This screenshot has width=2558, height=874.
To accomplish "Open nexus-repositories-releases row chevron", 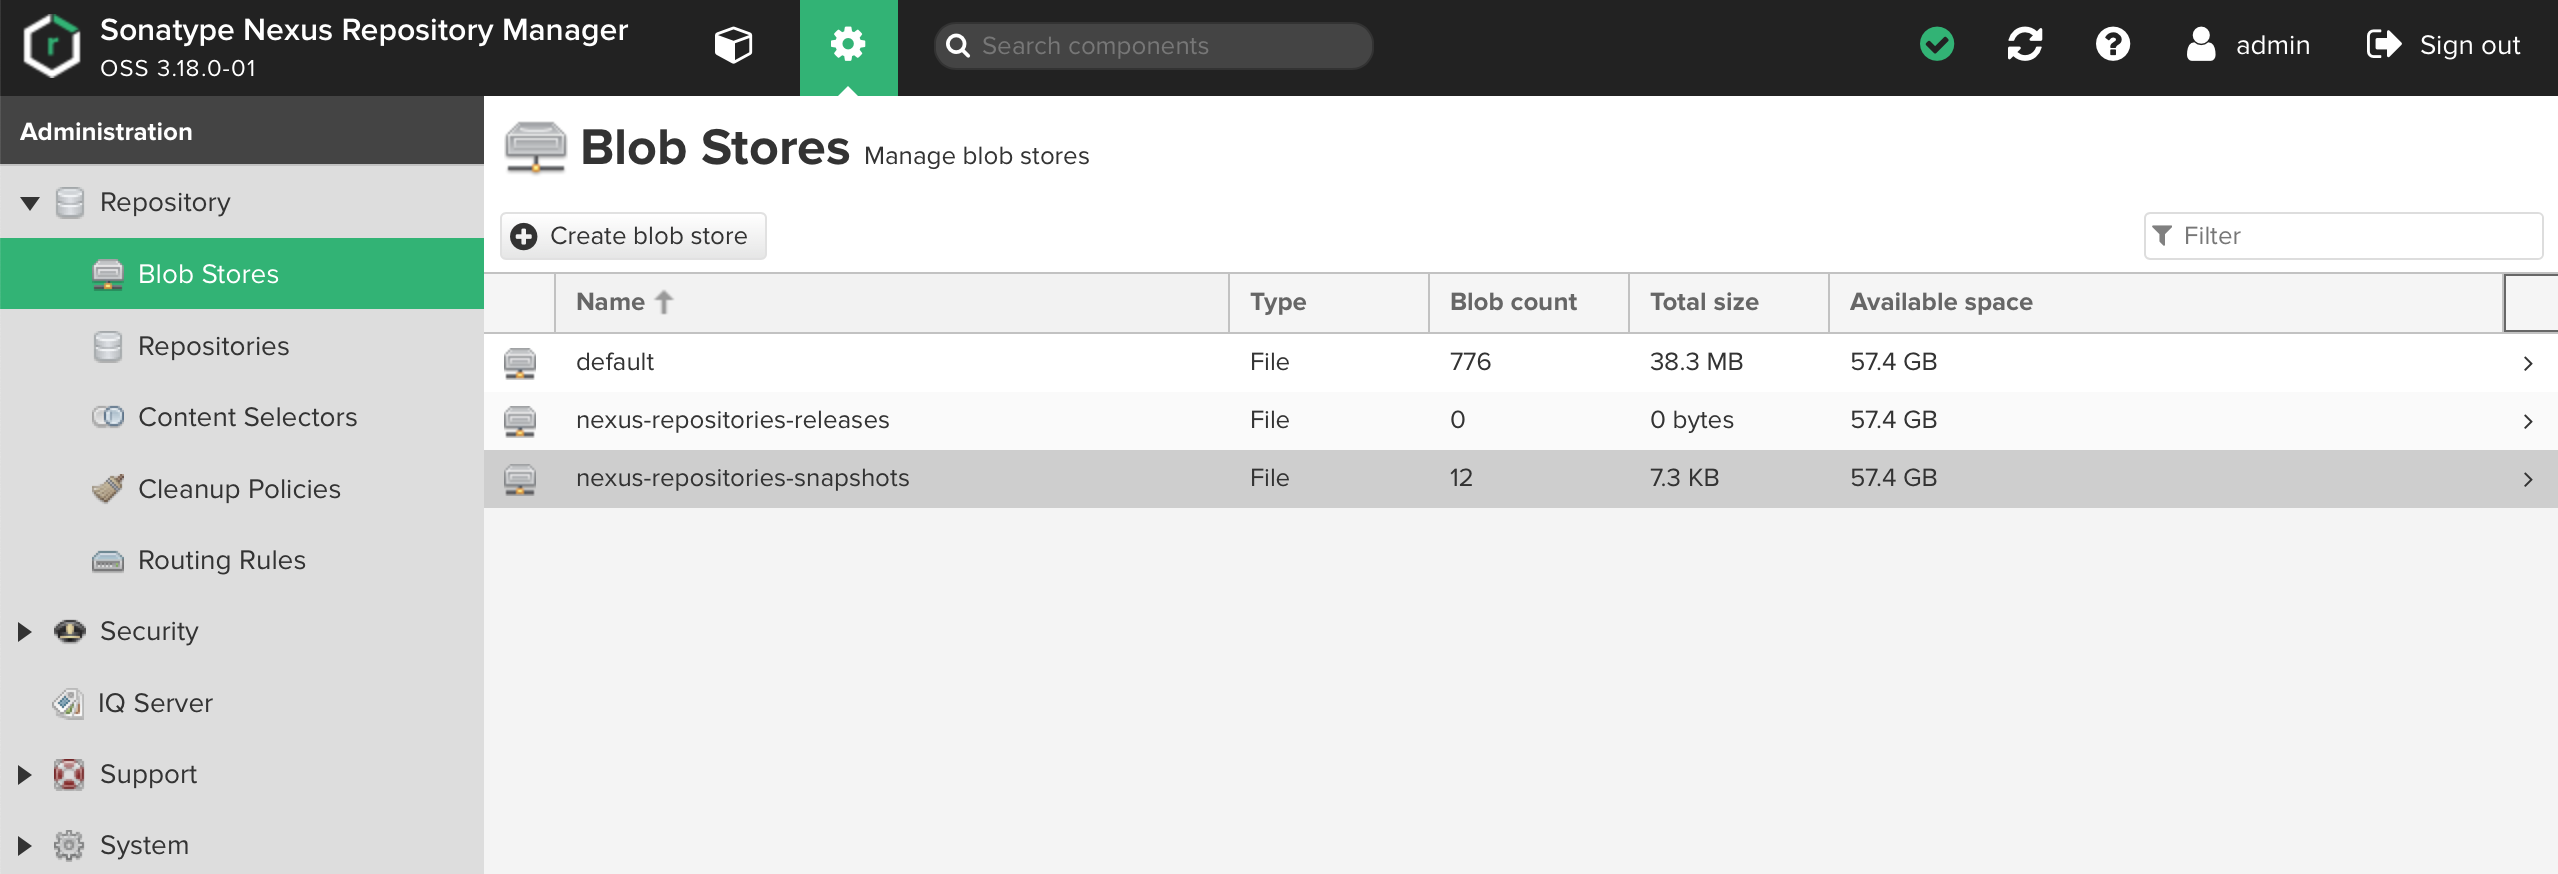I will (x=2528, y=422).
